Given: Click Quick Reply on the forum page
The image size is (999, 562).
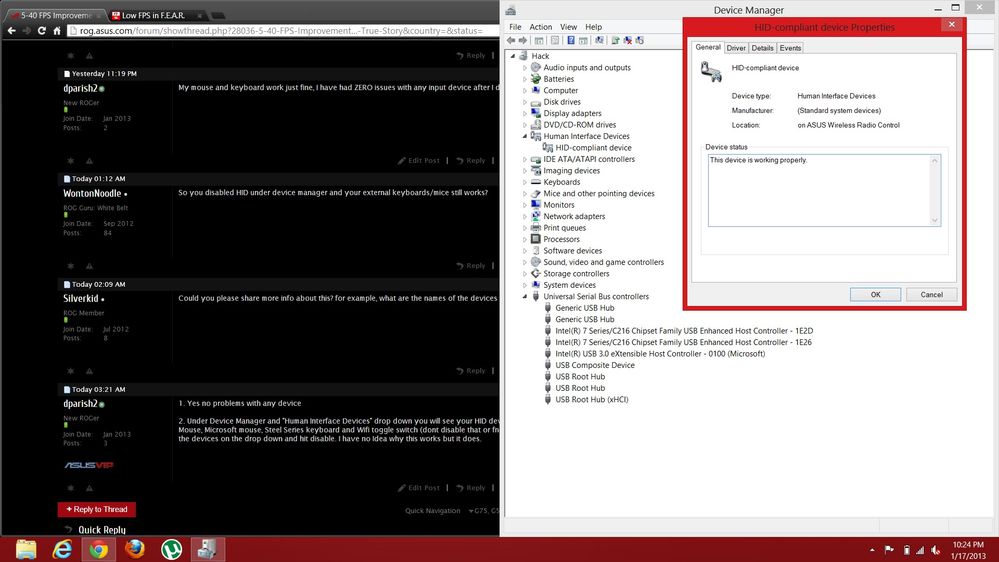Looking at the screenshot, I should click(102, 530).
